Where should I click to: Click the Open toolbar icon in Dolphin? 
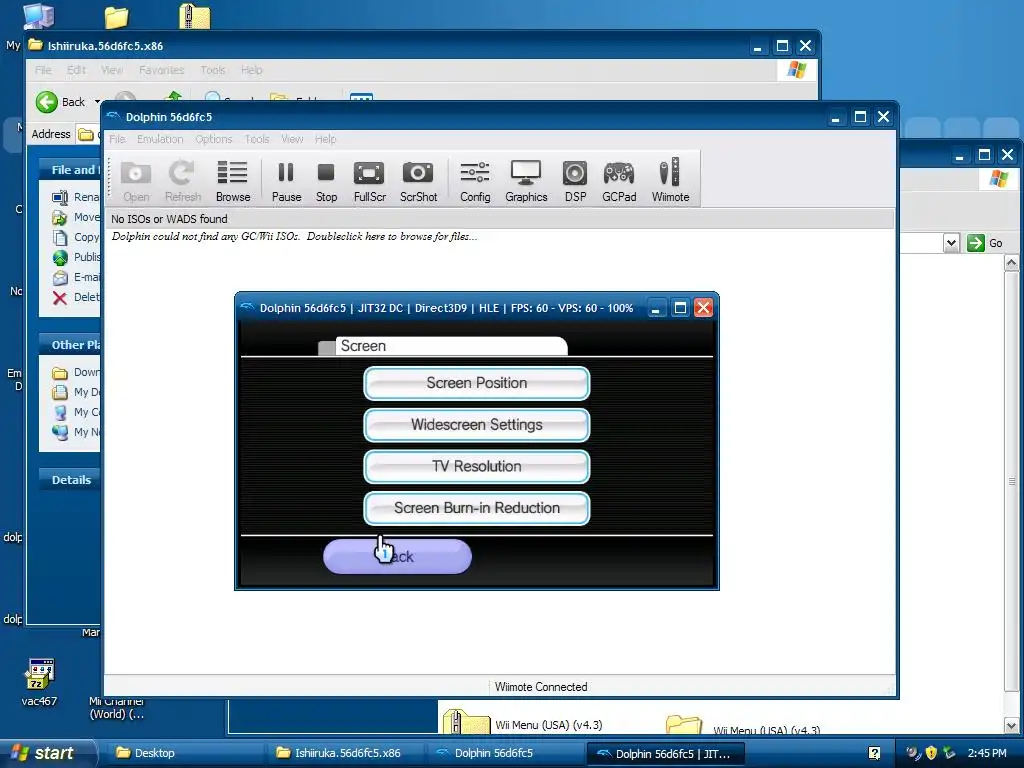pos(136,180)
